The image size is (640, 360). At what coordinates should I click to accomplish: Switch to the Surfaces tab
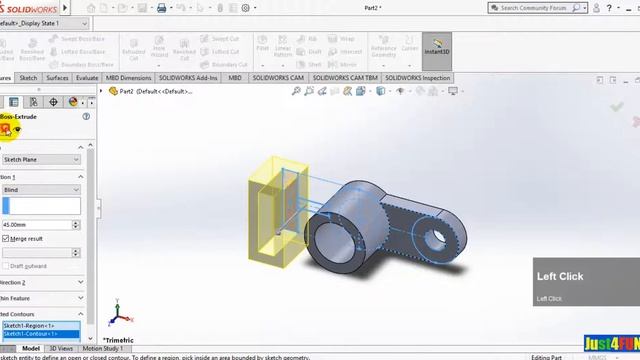click(x=57, y=78)
